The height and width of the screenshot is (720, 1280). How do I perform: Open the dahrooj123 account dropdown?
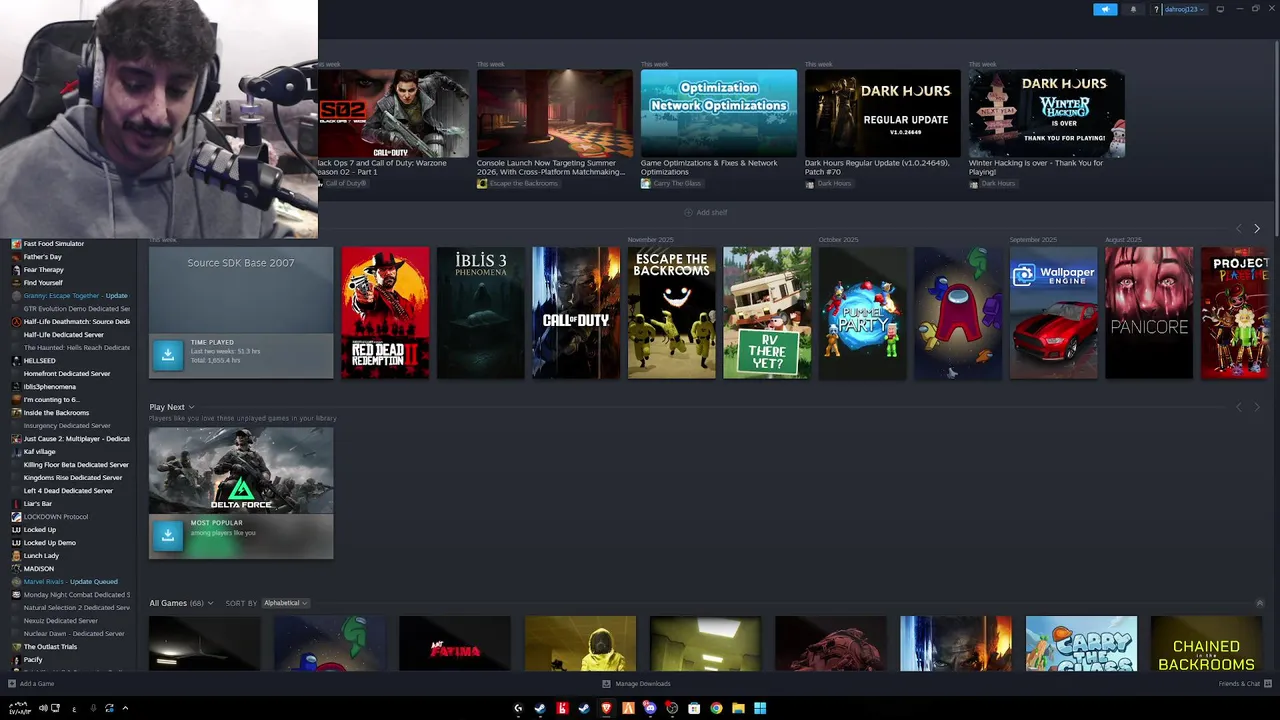(1184, 9)
